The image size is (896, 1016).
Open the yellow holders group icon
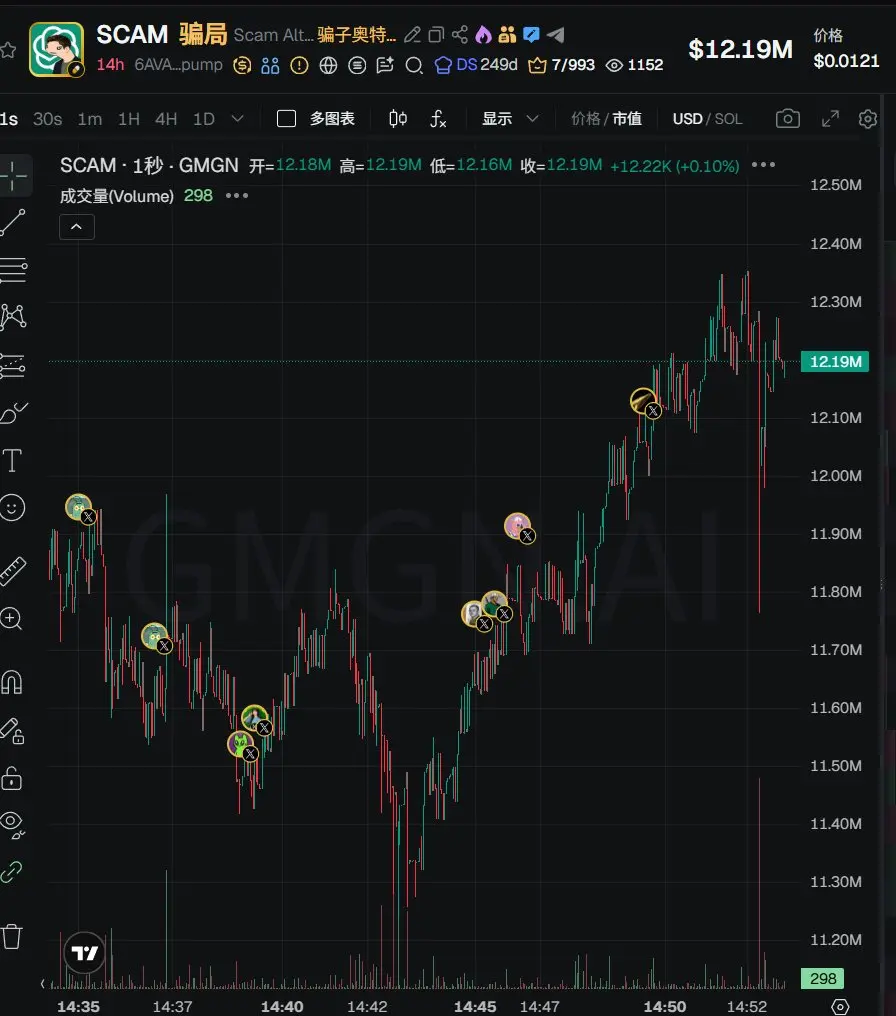(507, 34)
